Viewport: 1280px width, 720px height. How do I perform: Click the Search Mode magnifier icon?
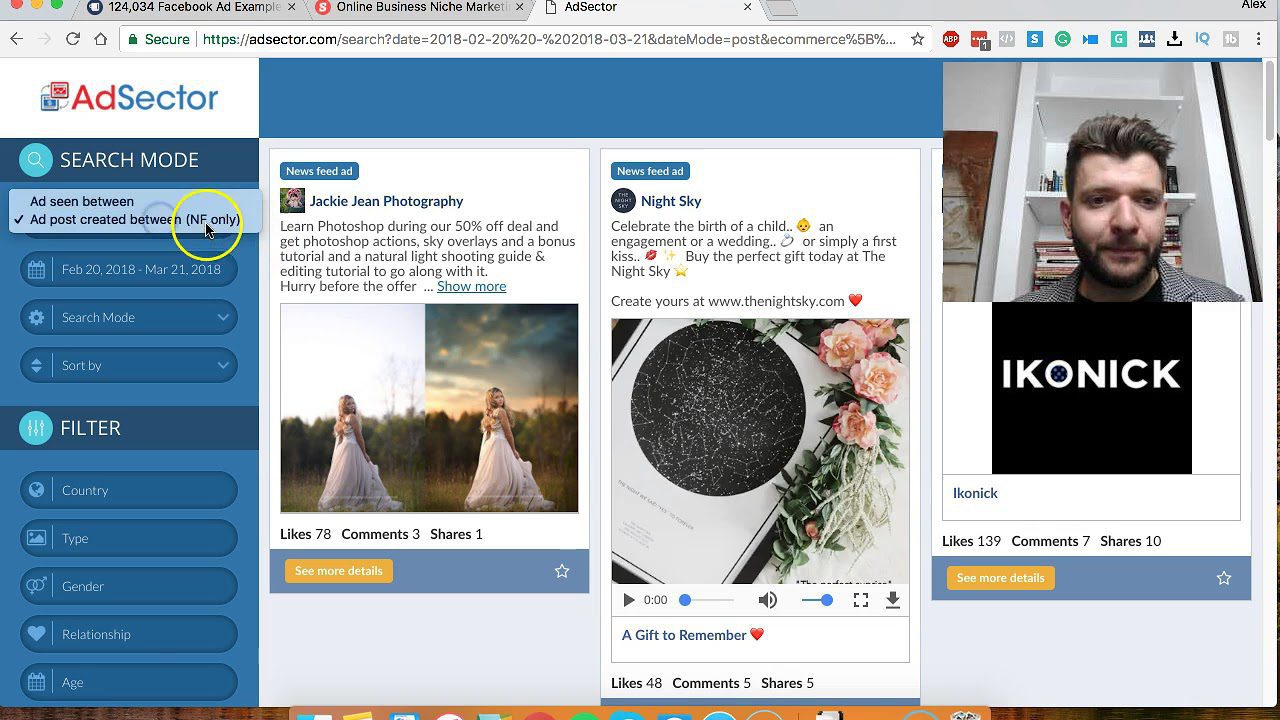[x=36, y=160]
